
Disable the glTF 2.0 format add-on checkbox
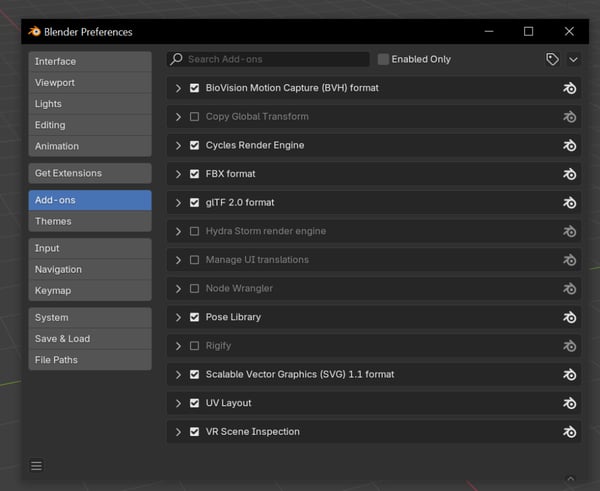pos(194,203)
